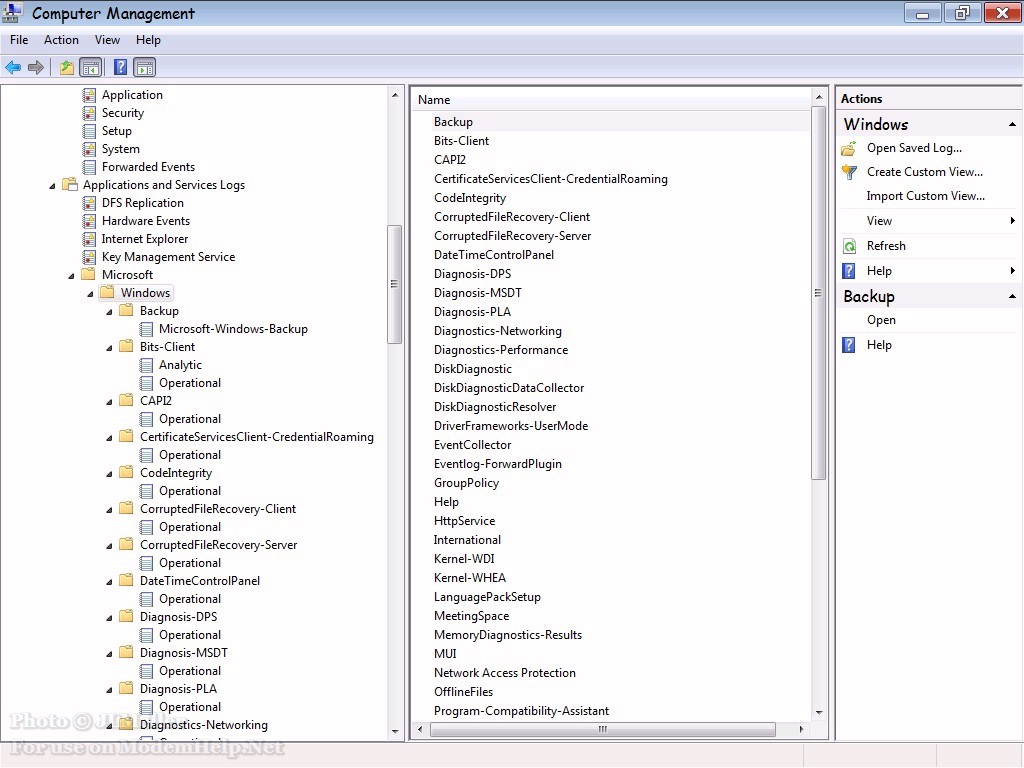Click the Key Management Service log icon
The width and height of the screenshot is (1024, 768).
(89, 257)
